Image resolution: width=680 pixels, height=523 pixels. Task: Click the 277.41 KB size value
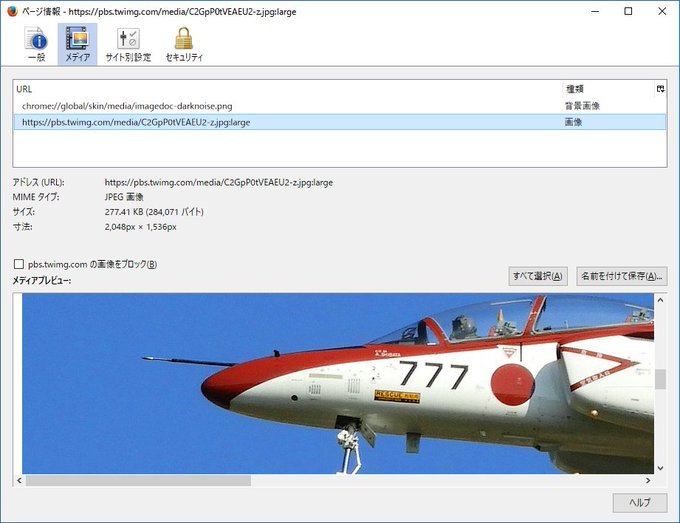(154, 212)
